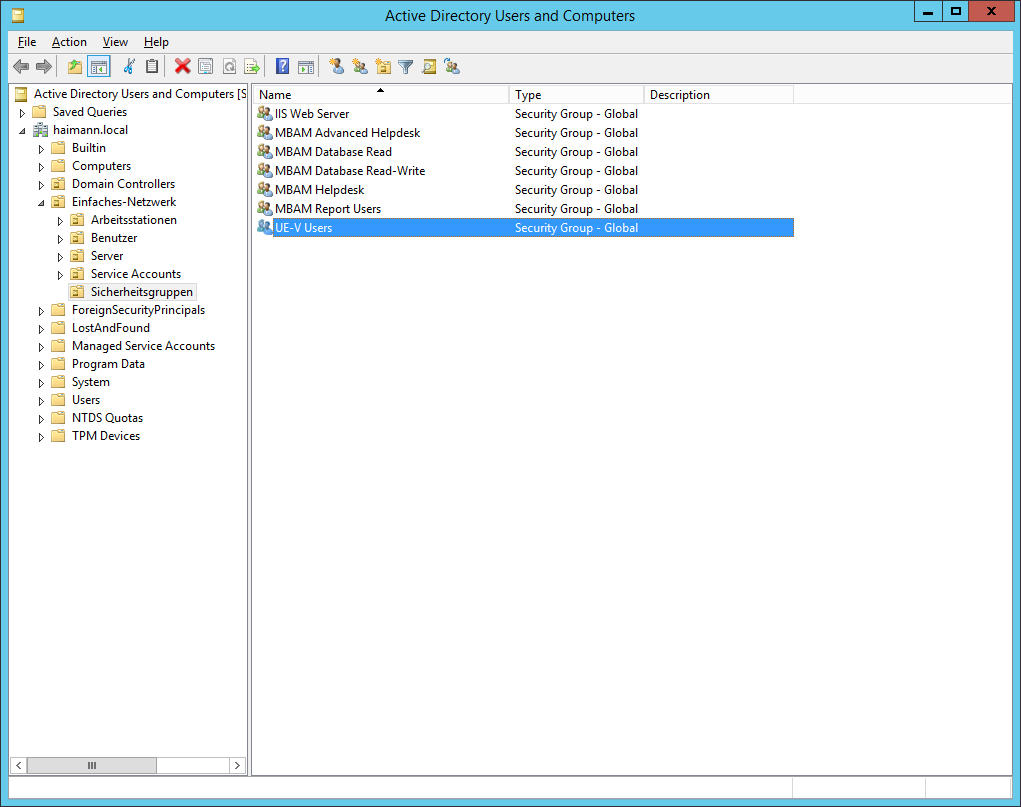Delete selected object with red X

tap(183, 66)
